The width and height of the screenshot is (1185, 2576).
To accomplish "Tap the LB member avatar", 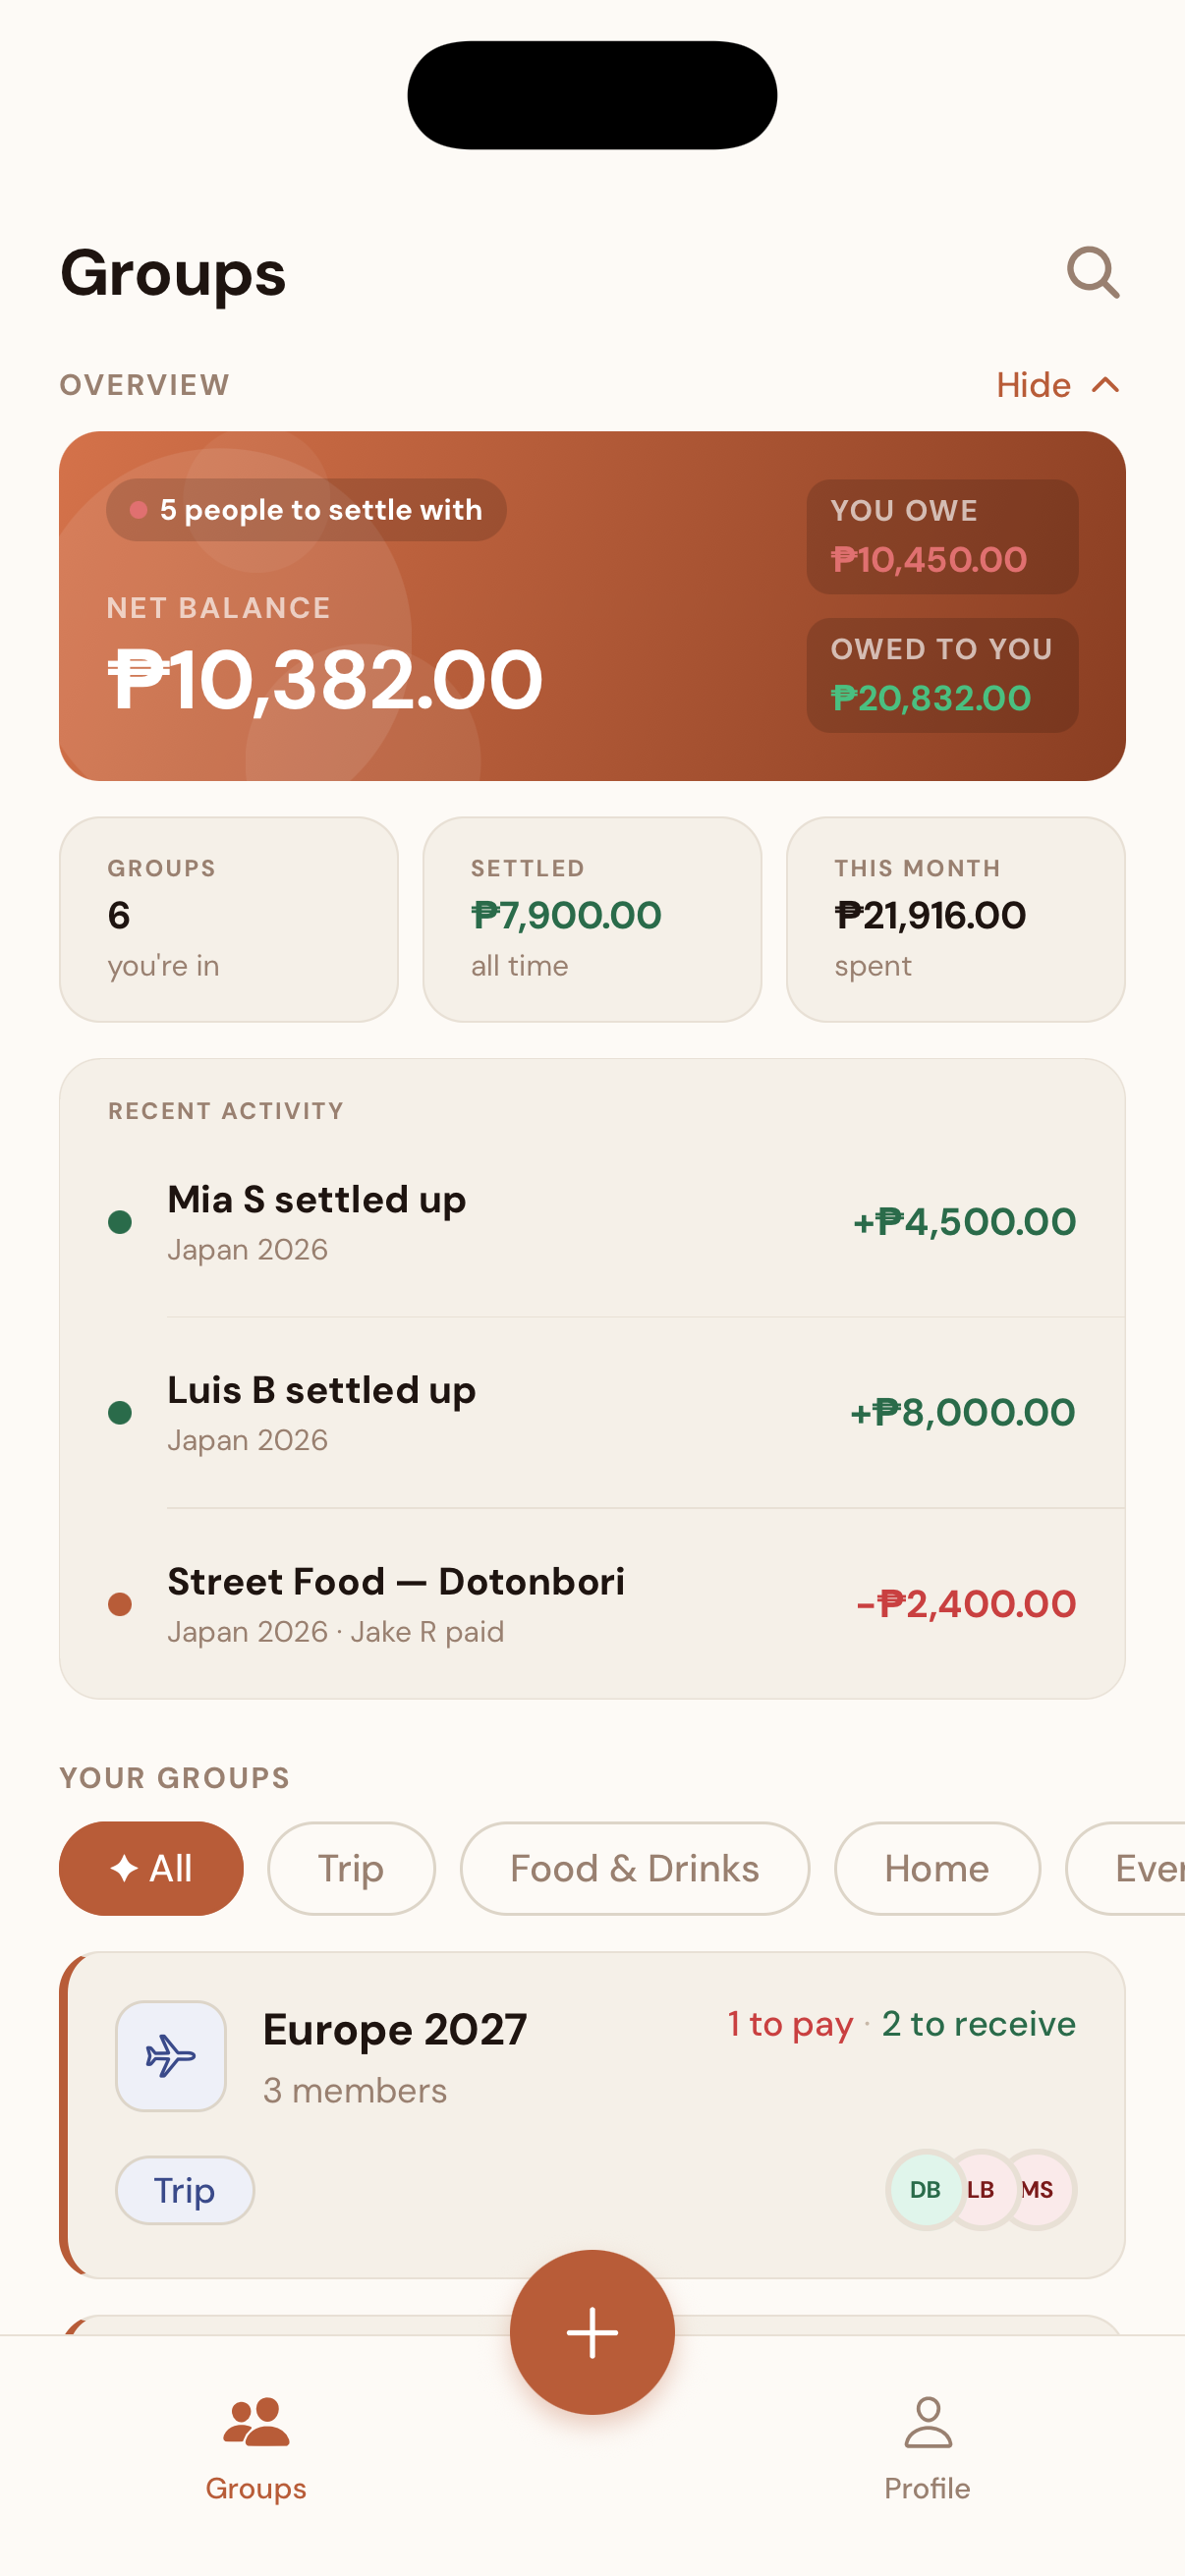I will 982,2190.
